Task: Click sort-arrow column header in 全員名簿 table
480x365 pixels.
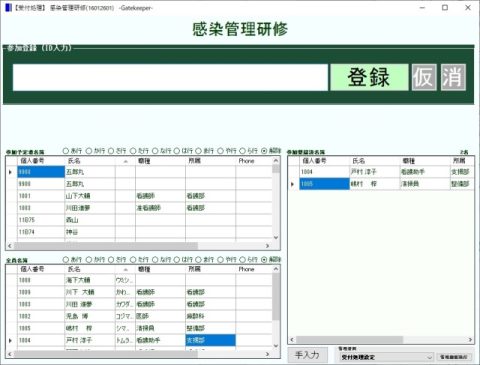Action: pos(125,269)
